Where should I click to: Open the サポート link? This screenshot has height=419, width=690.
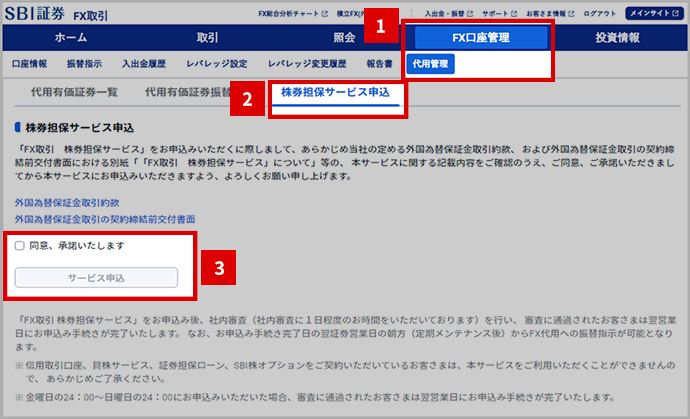click(x=499, y=14)
